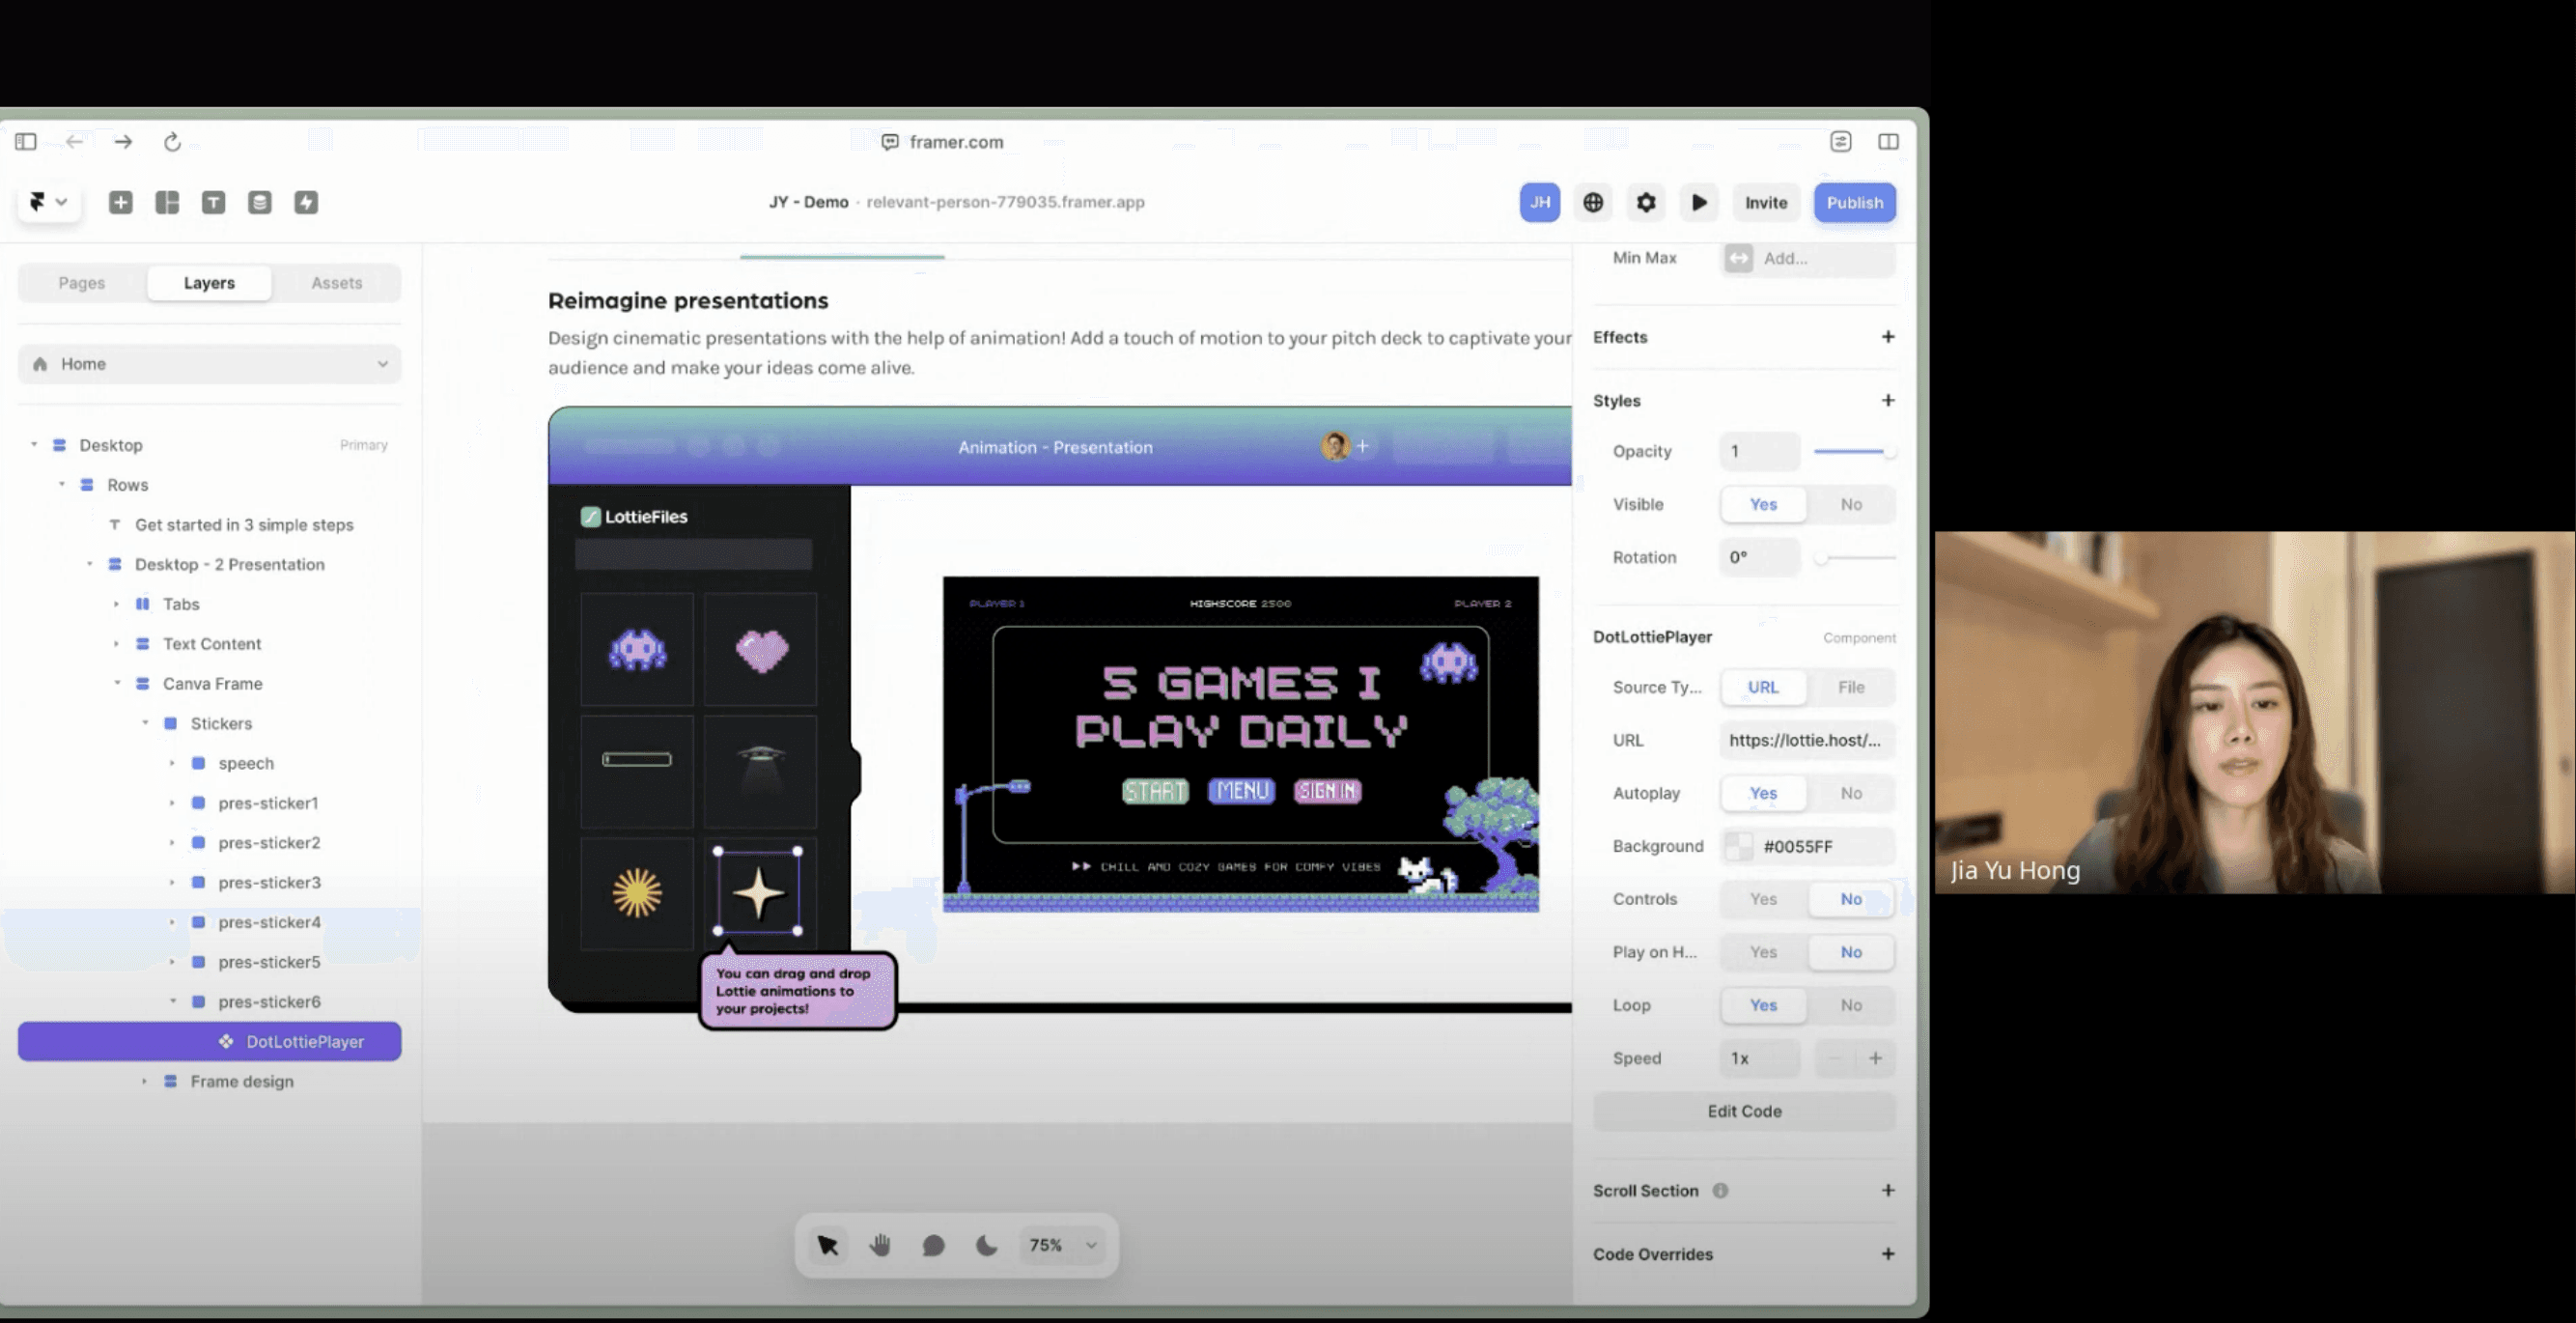Click the globe site settings icon
The height and width of the screenshot is (1323, 2576).
point(1593,202)
